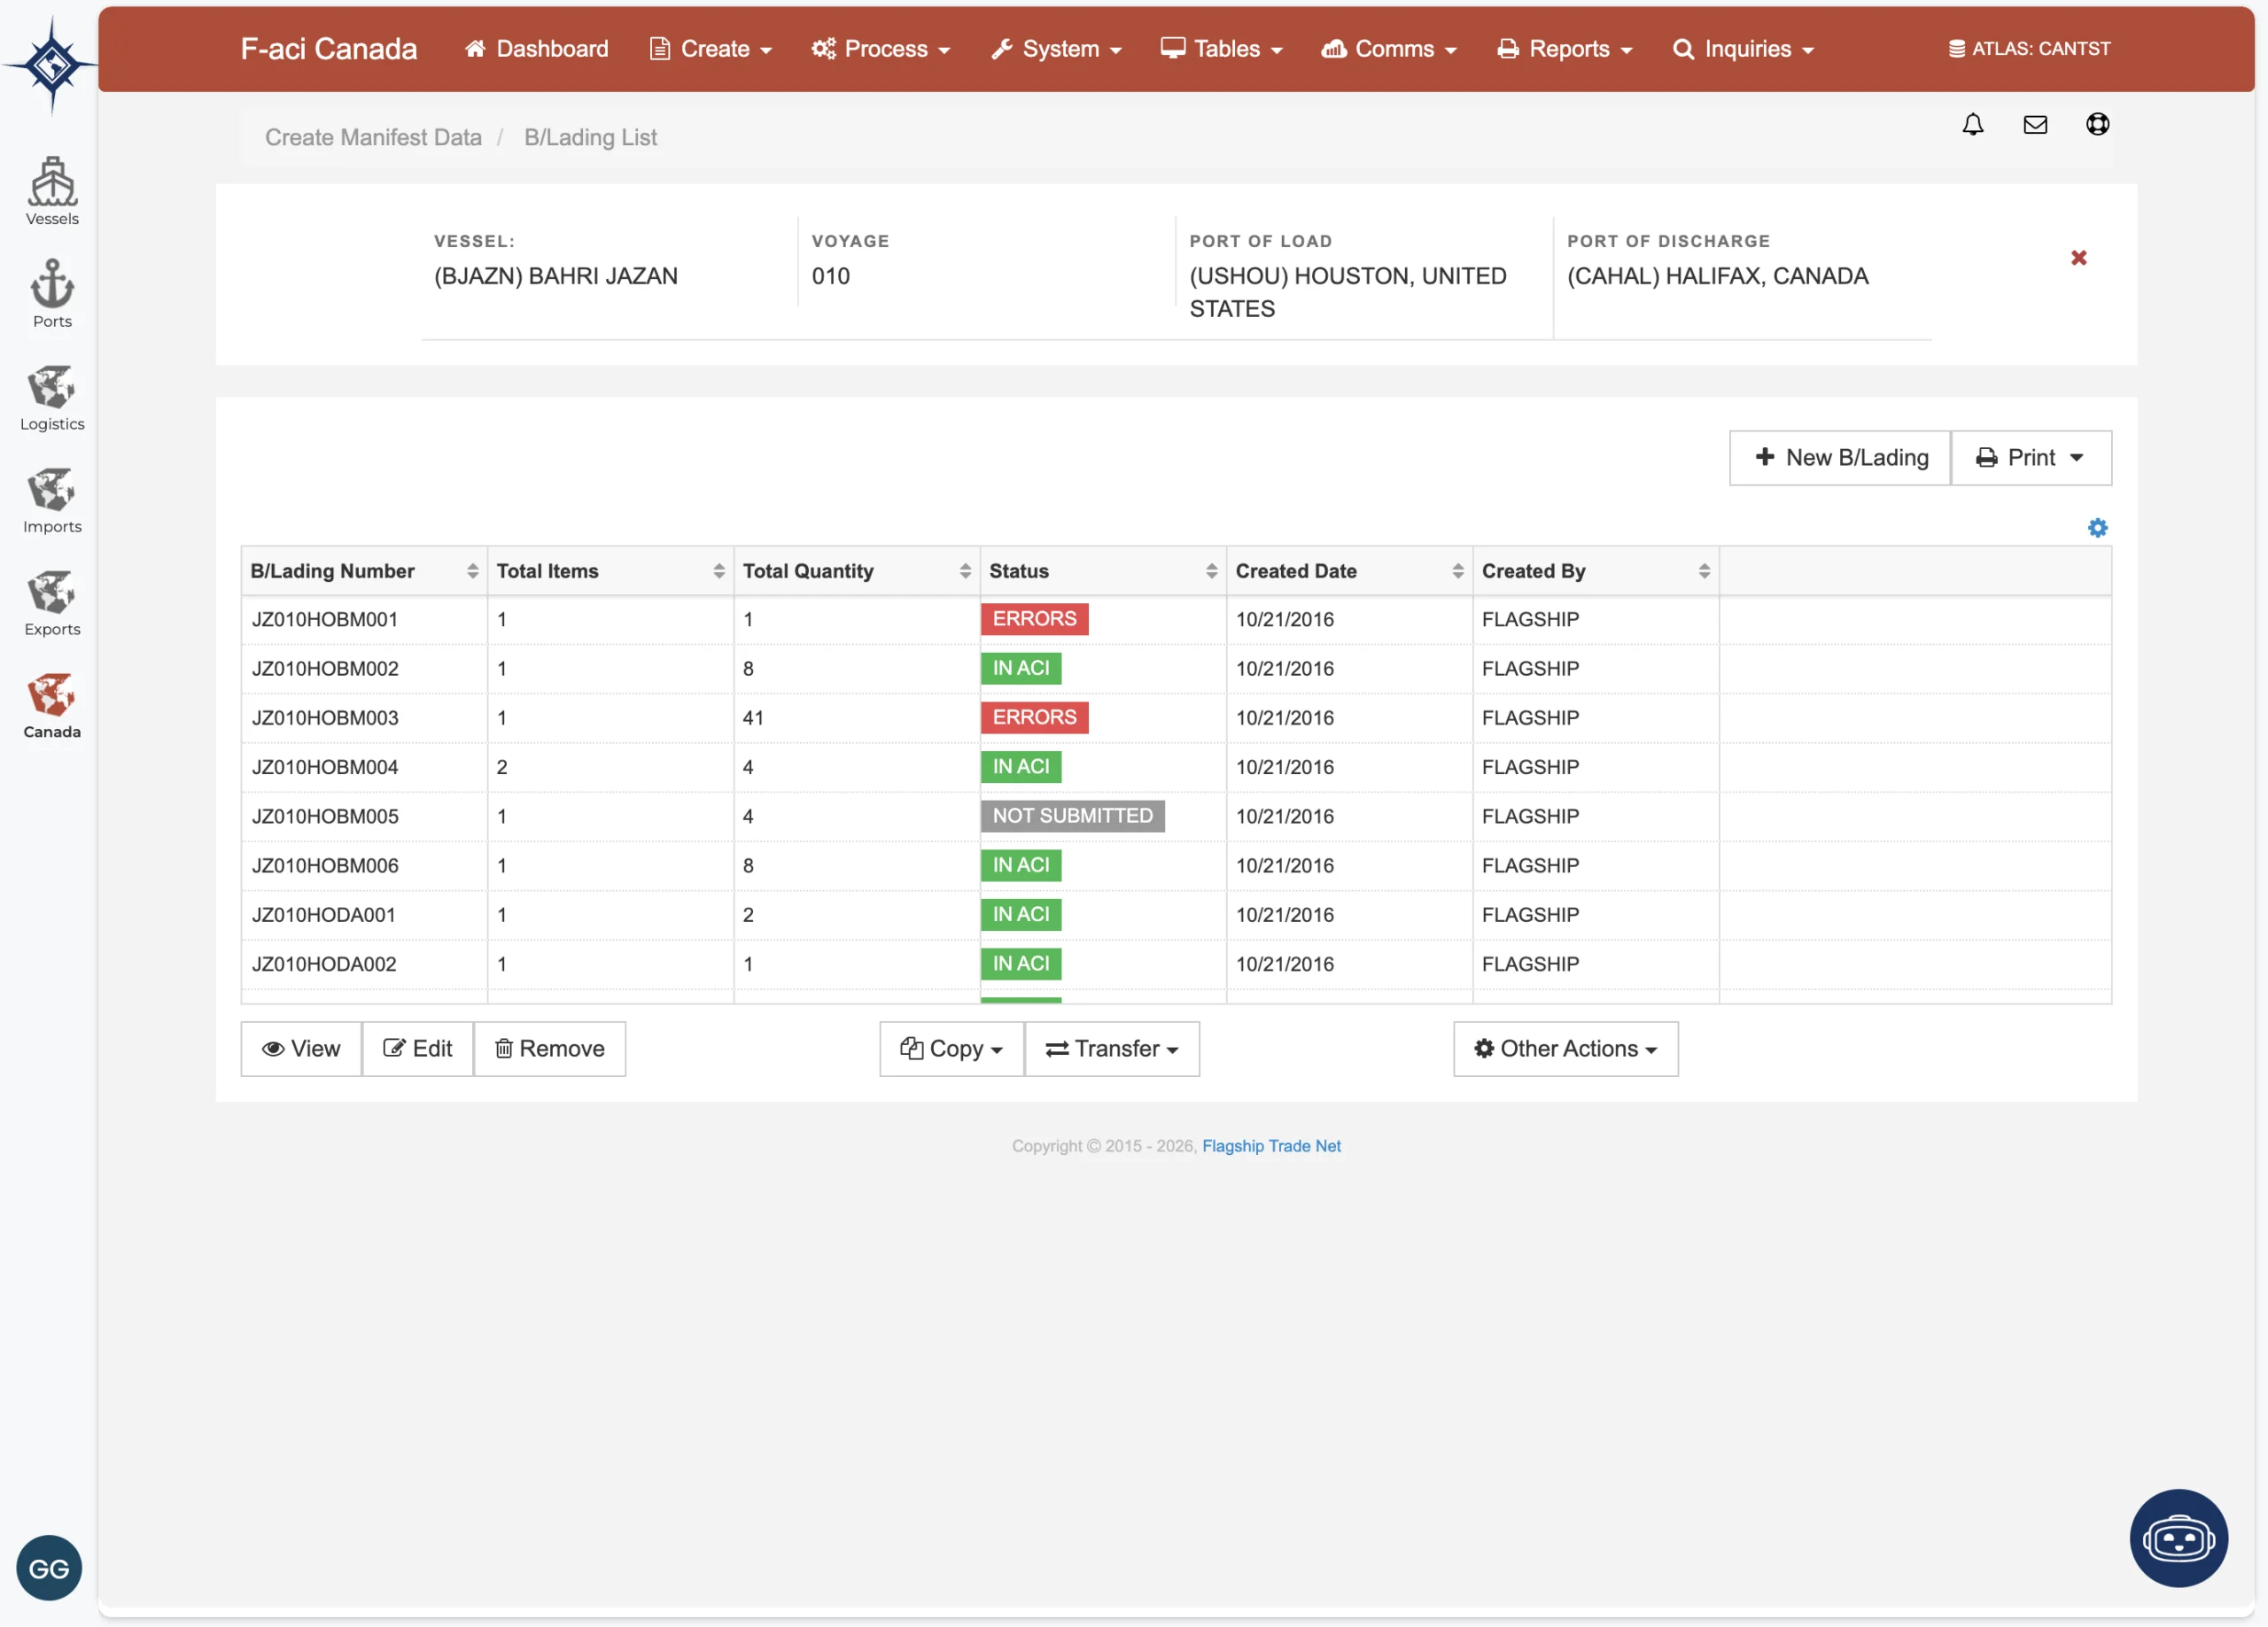This screenshot has height=1627, width=2268.
Task: Open the Logistics sidebar icon
Action: [x=52, y=396]
